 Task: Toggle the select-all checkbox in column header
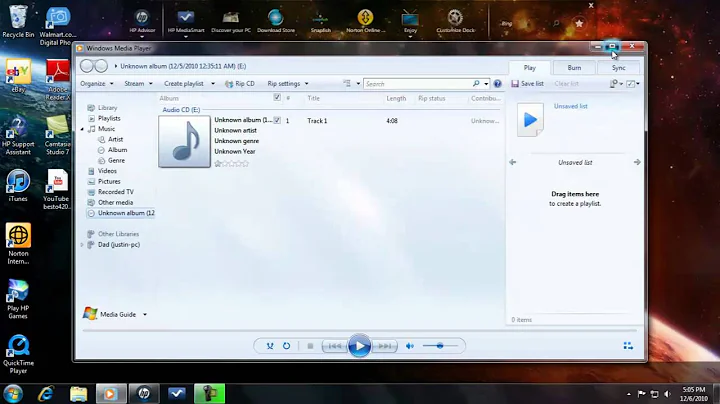coord(277,97)
